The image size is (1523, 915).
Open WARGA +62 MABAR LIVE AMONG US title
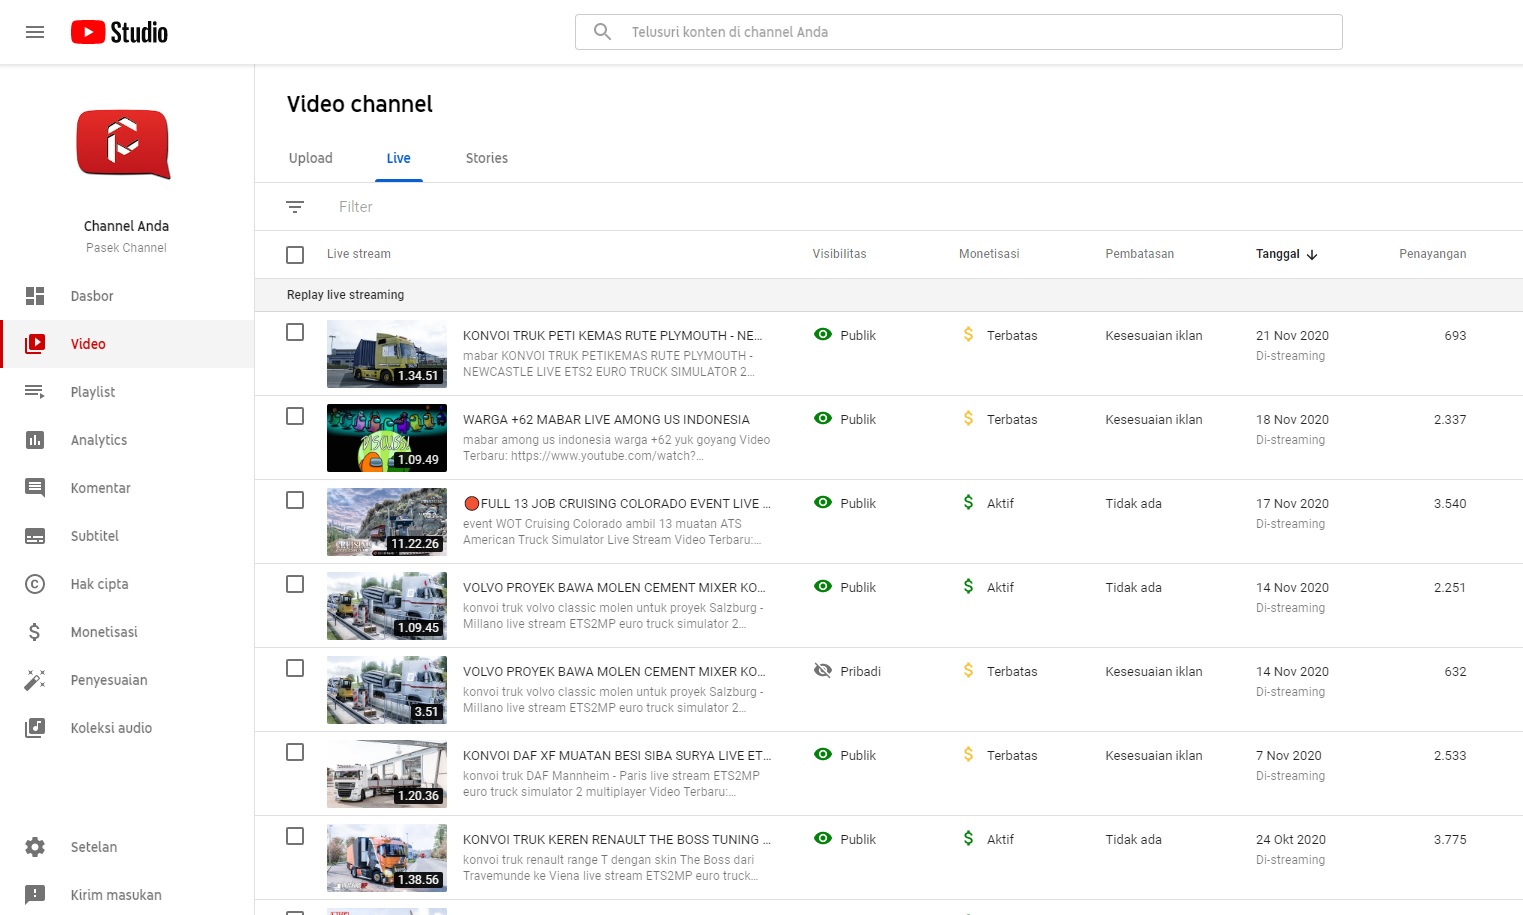[x=606, y=420]
